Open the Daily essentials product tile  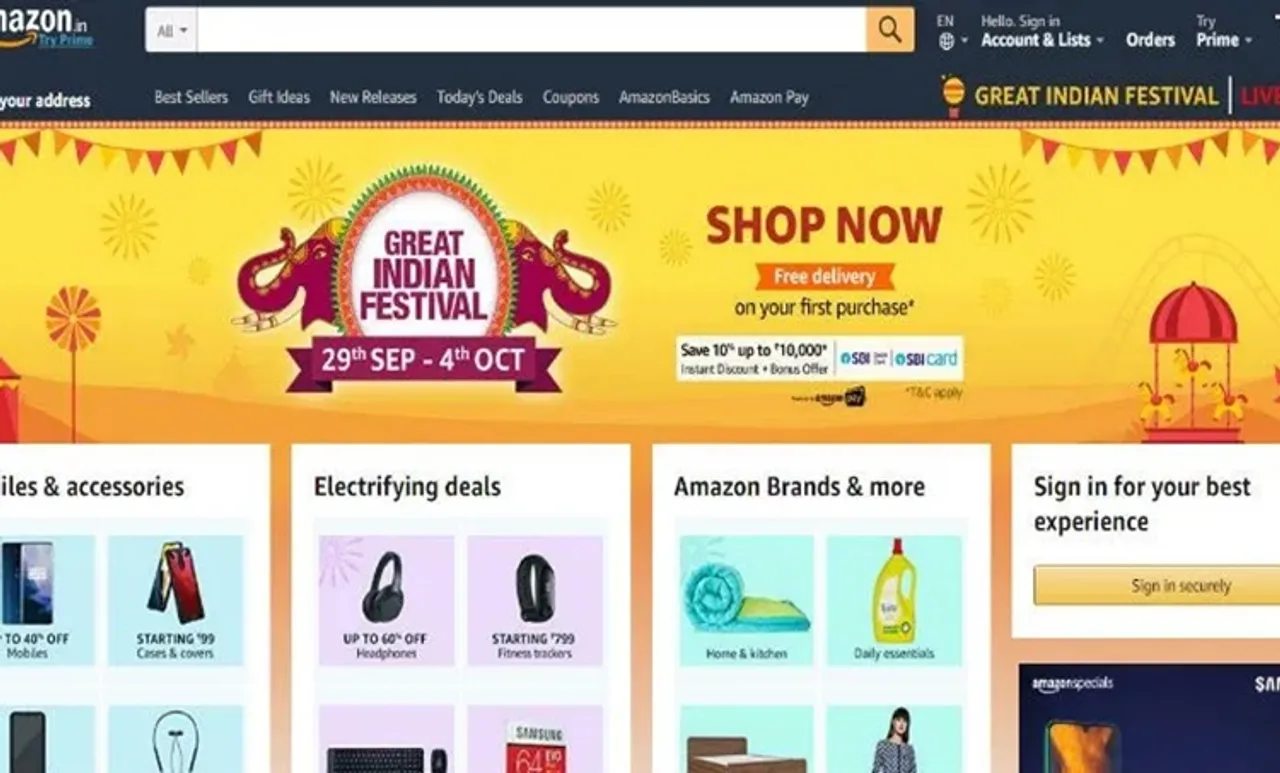894,600
